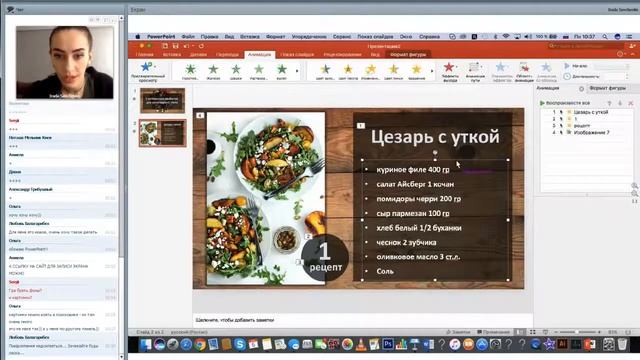Open the animation motion paths button

point(475,71)
